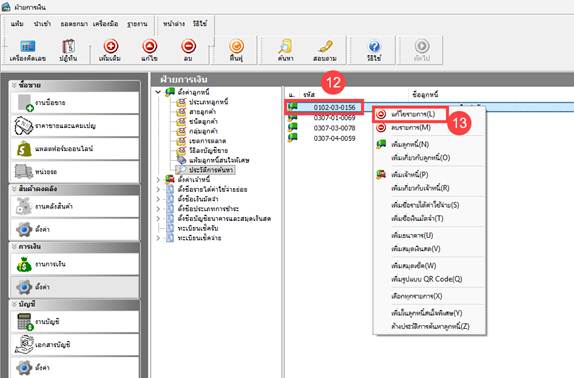Click the ชื่อลูกหนี้ column header
Screen dimensions: 574x378
(425, 95)
